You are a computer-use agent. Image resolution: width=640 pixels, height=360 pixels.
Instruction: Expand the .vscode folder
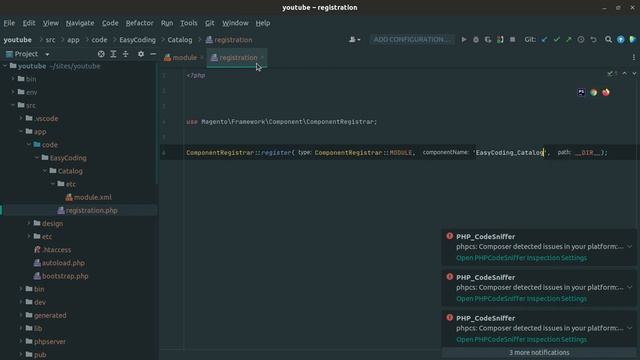click(21, 118)
